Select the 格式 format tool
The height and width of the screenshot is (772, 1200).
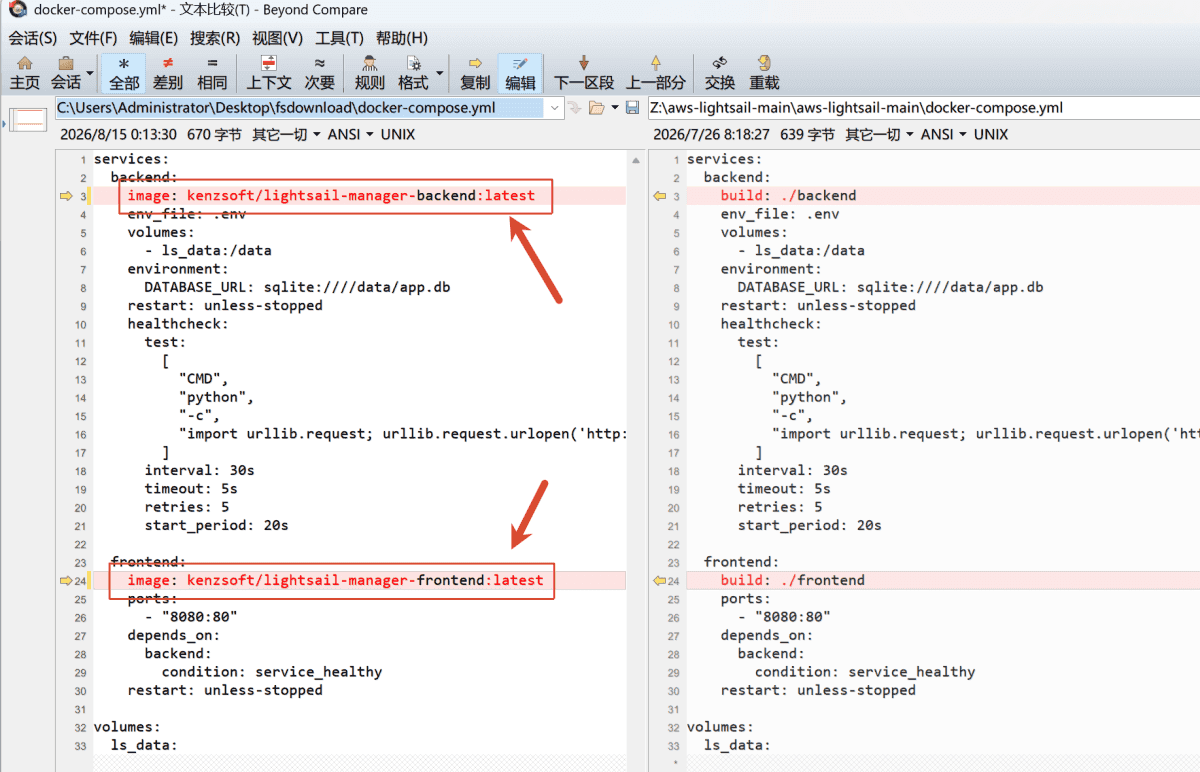tap(413, 73)
